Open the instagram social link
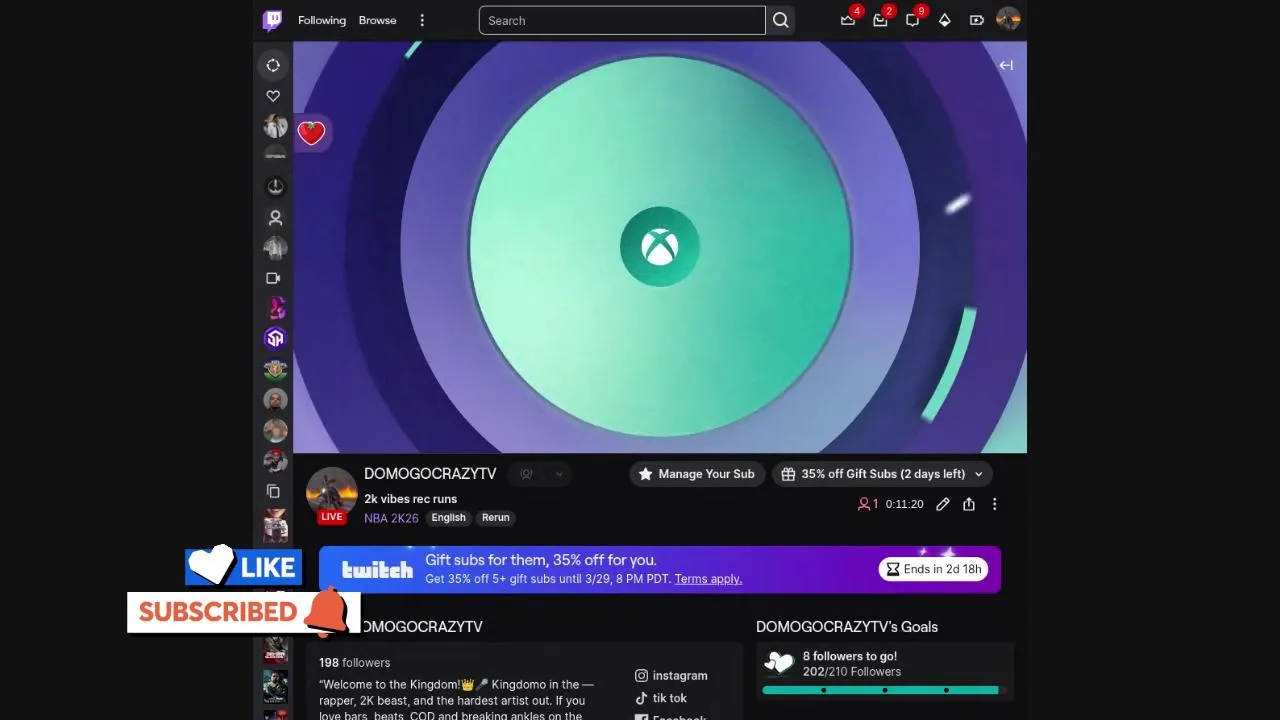Viewport: 1280px width, 720px height. [x=671, y=676]
